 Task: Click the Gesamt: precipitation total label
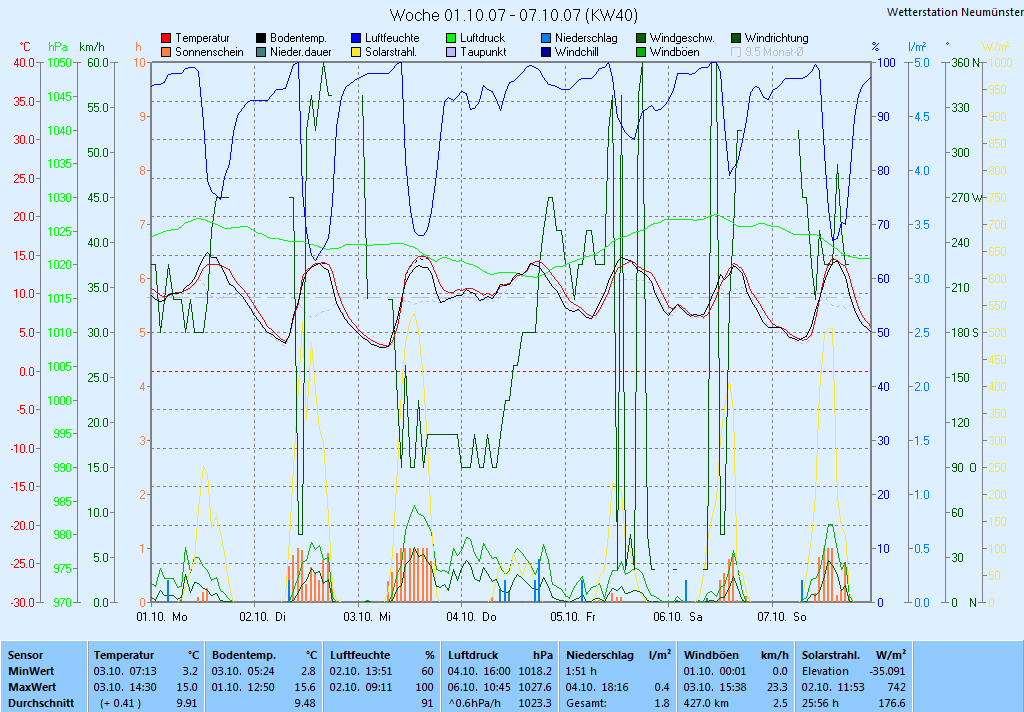click(587, 704)
